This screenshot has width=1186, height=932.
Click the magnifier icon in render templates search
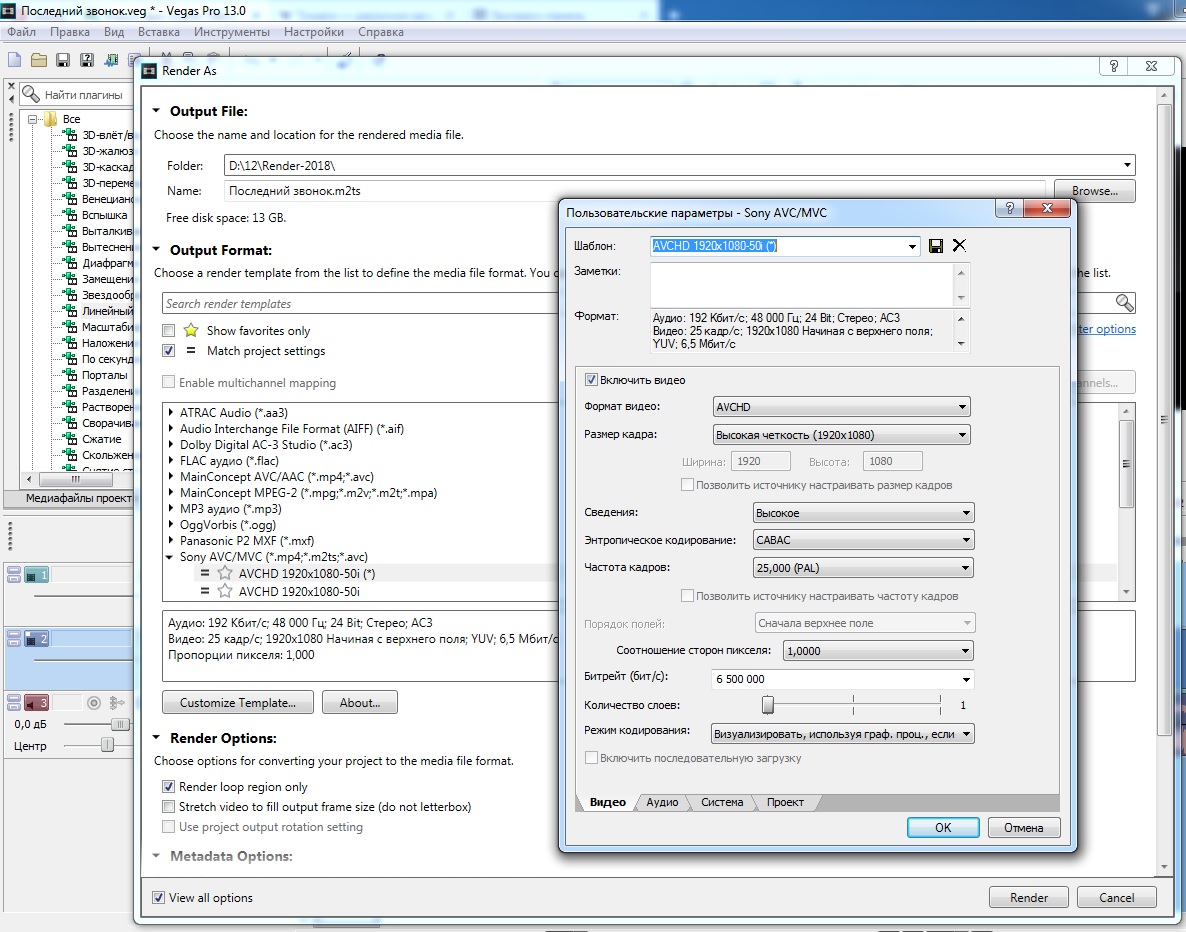(1124, 304)
